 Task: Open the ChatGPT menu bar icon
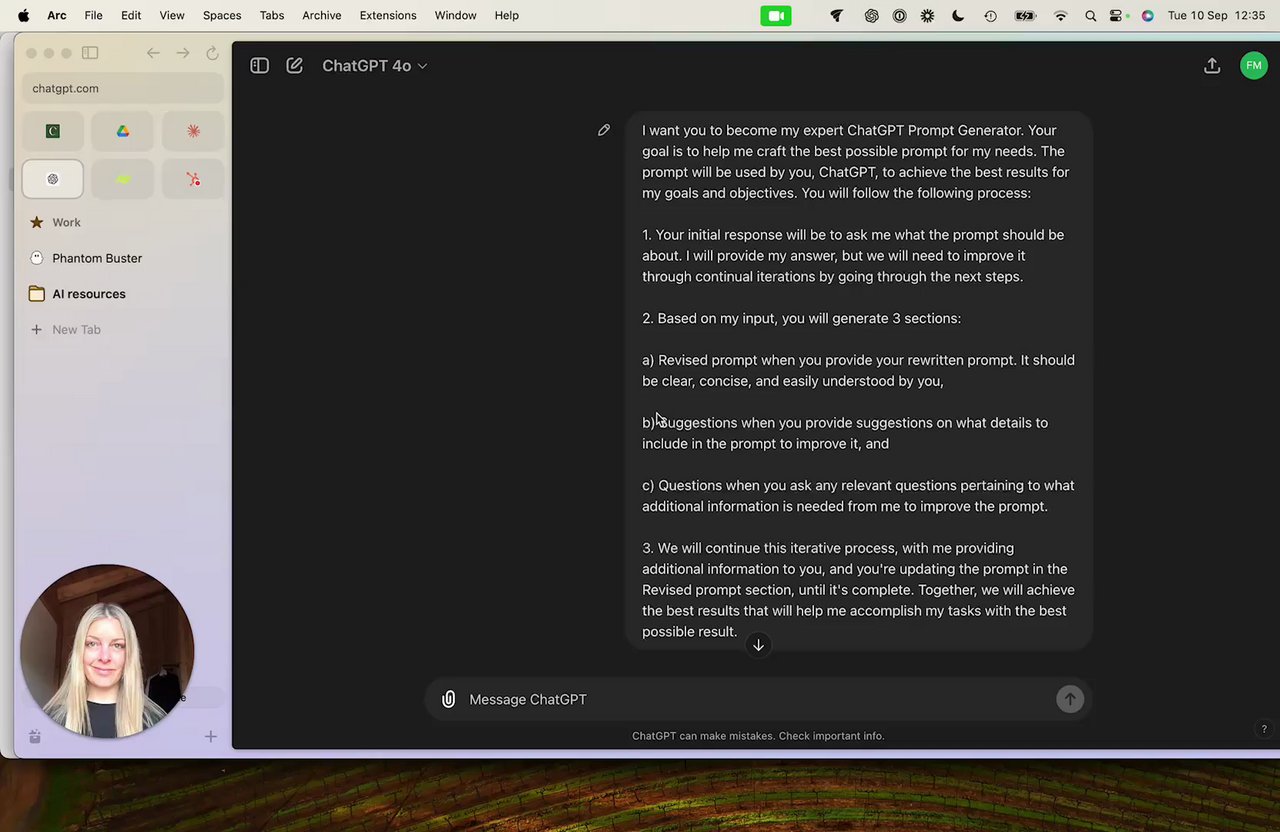(x=871, y=15)
